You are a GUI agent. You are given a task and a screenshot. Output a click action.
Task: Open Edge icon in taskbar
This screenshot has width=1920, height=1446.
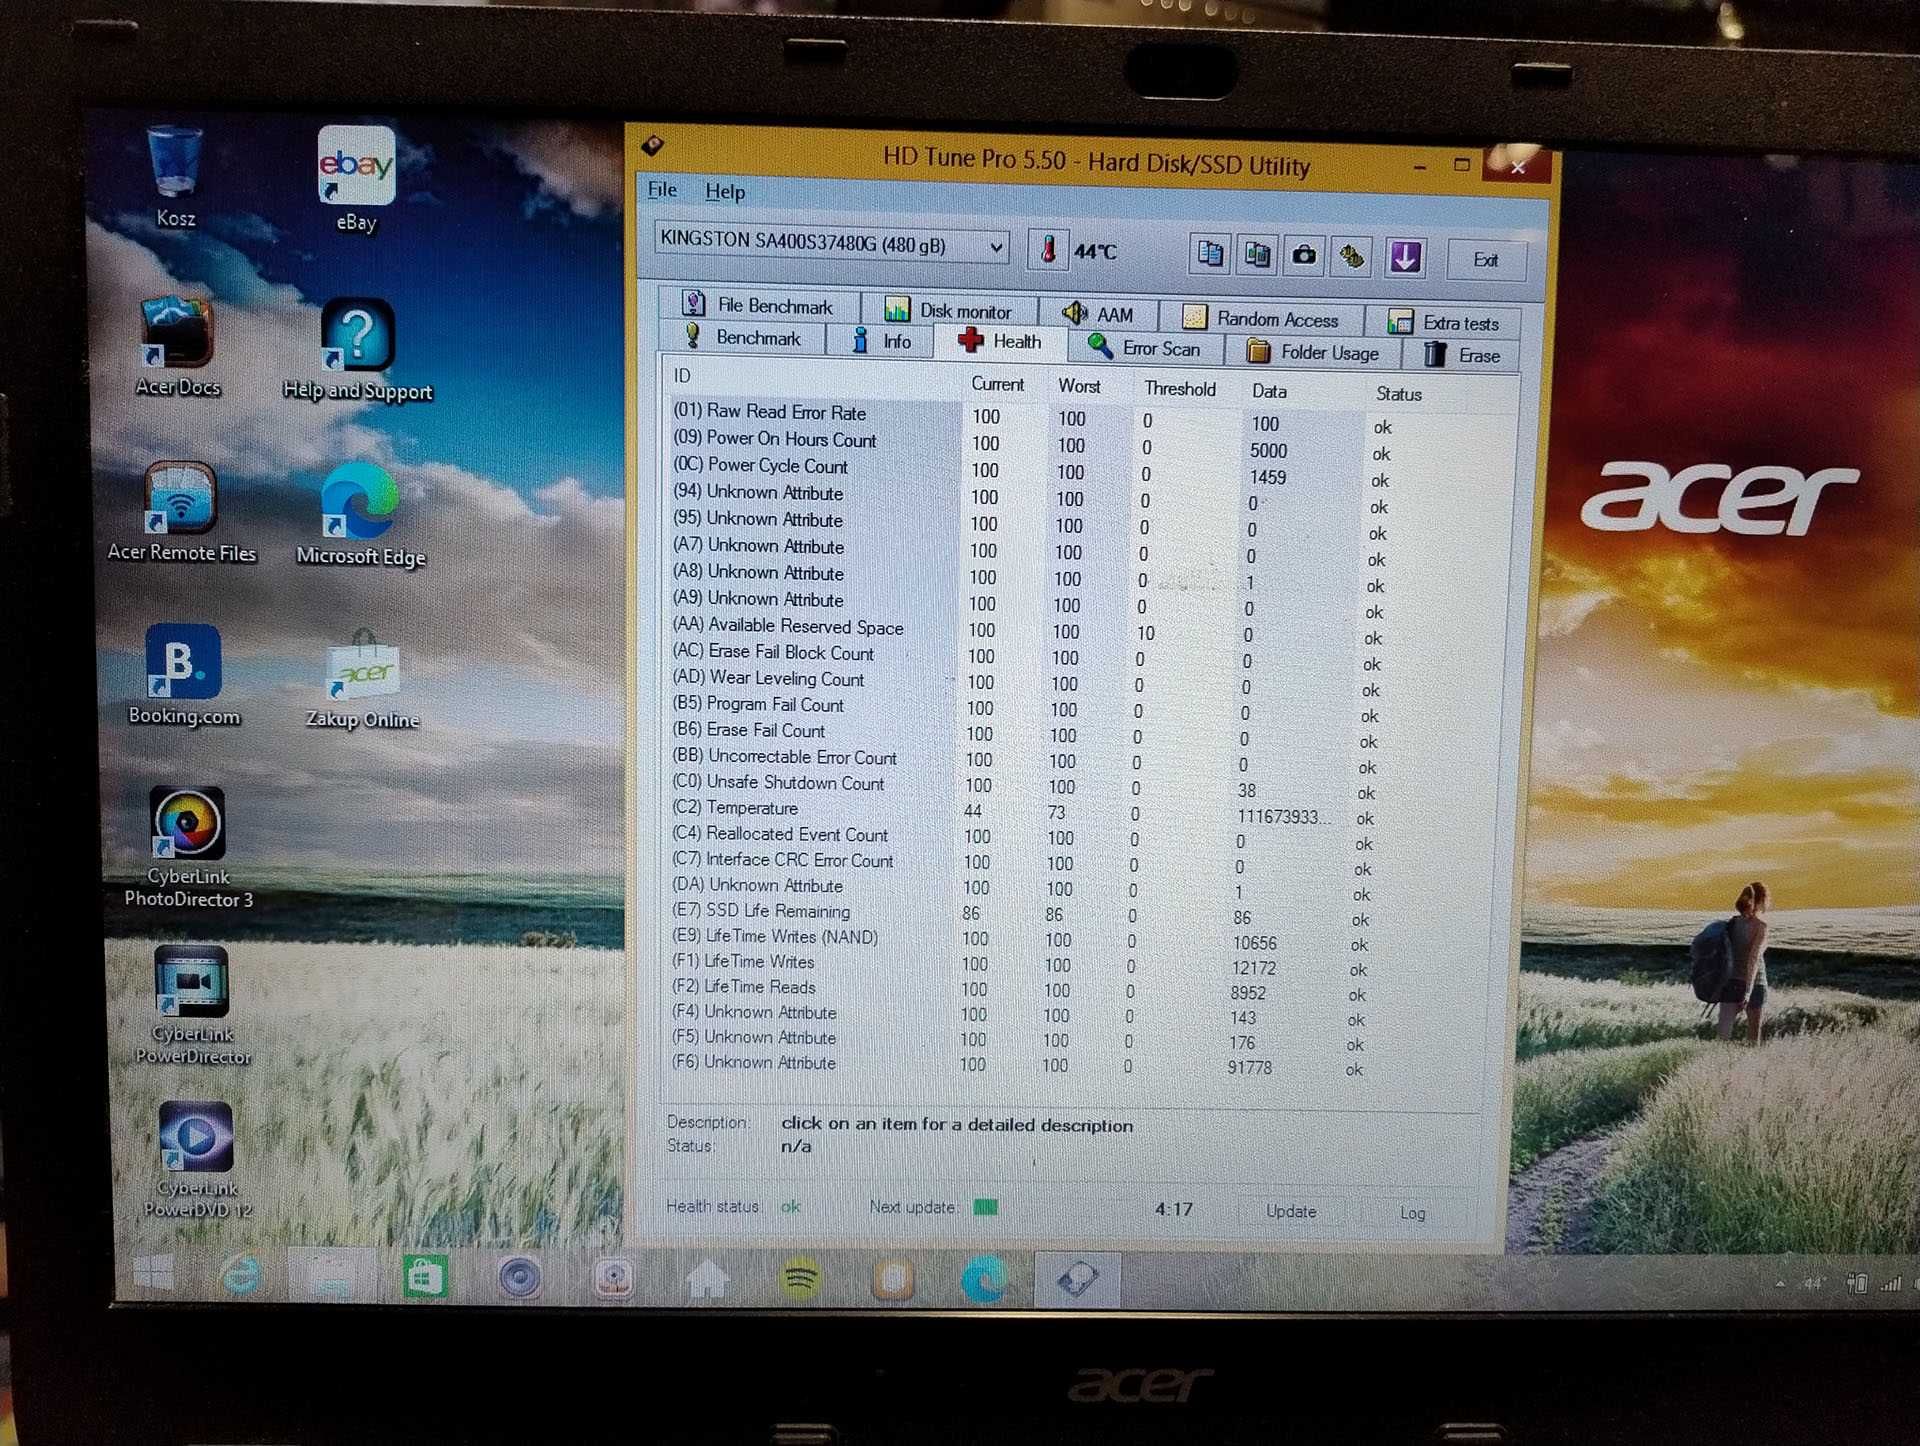984,1279
